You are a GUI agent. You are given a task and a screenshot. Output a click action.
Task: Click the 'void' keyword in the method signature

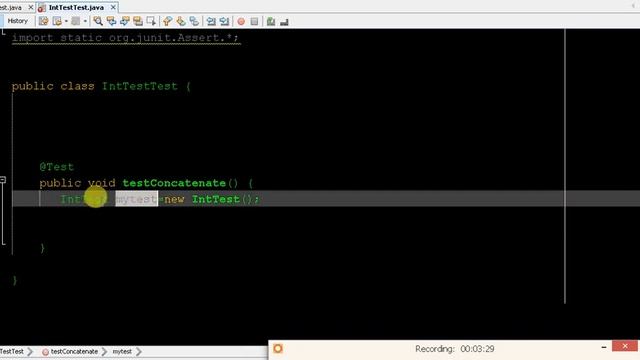(x=102, y=183)
